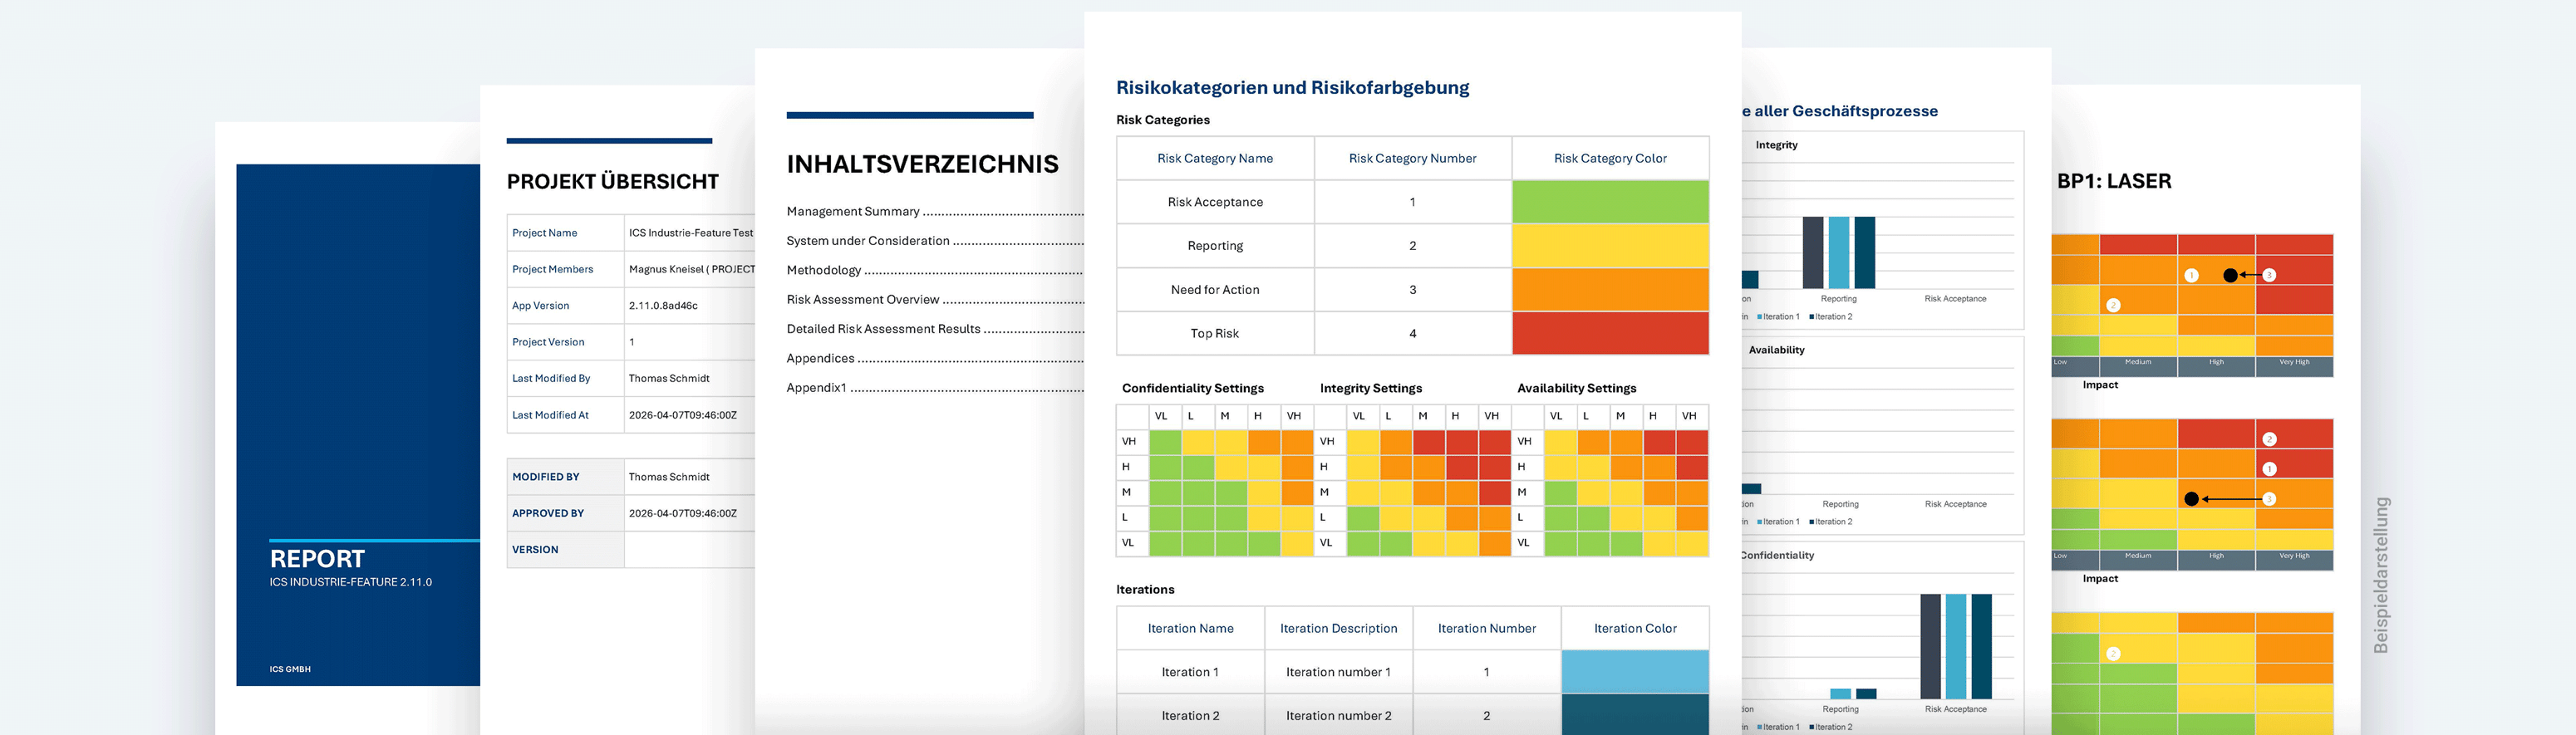Pick the red Top Risk color swatch
This screenshot has height=735, width=2576.
[1610, 333]
